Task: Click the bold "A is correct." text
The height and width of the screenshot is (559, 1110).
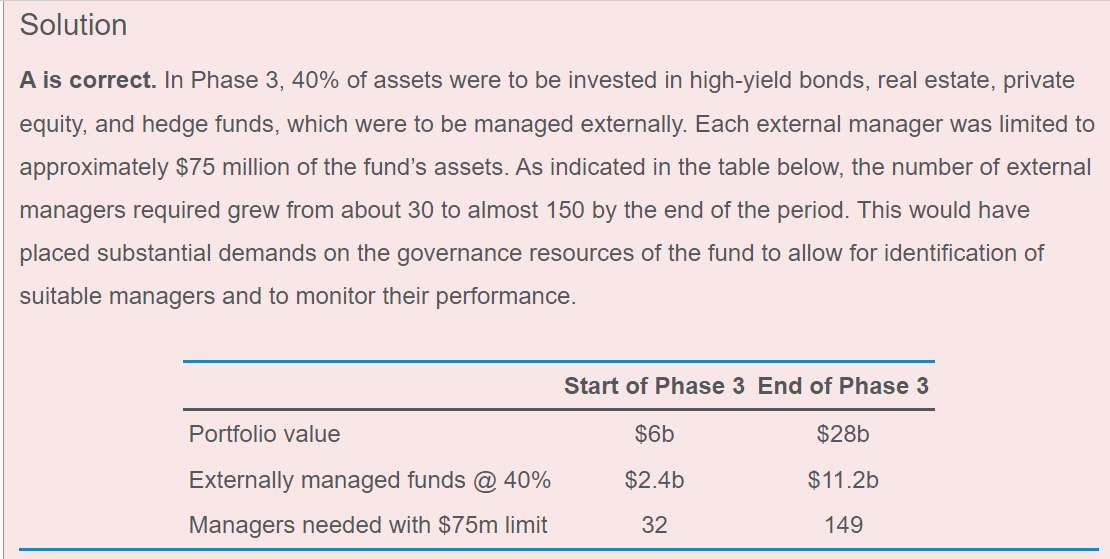Action: 88,81
